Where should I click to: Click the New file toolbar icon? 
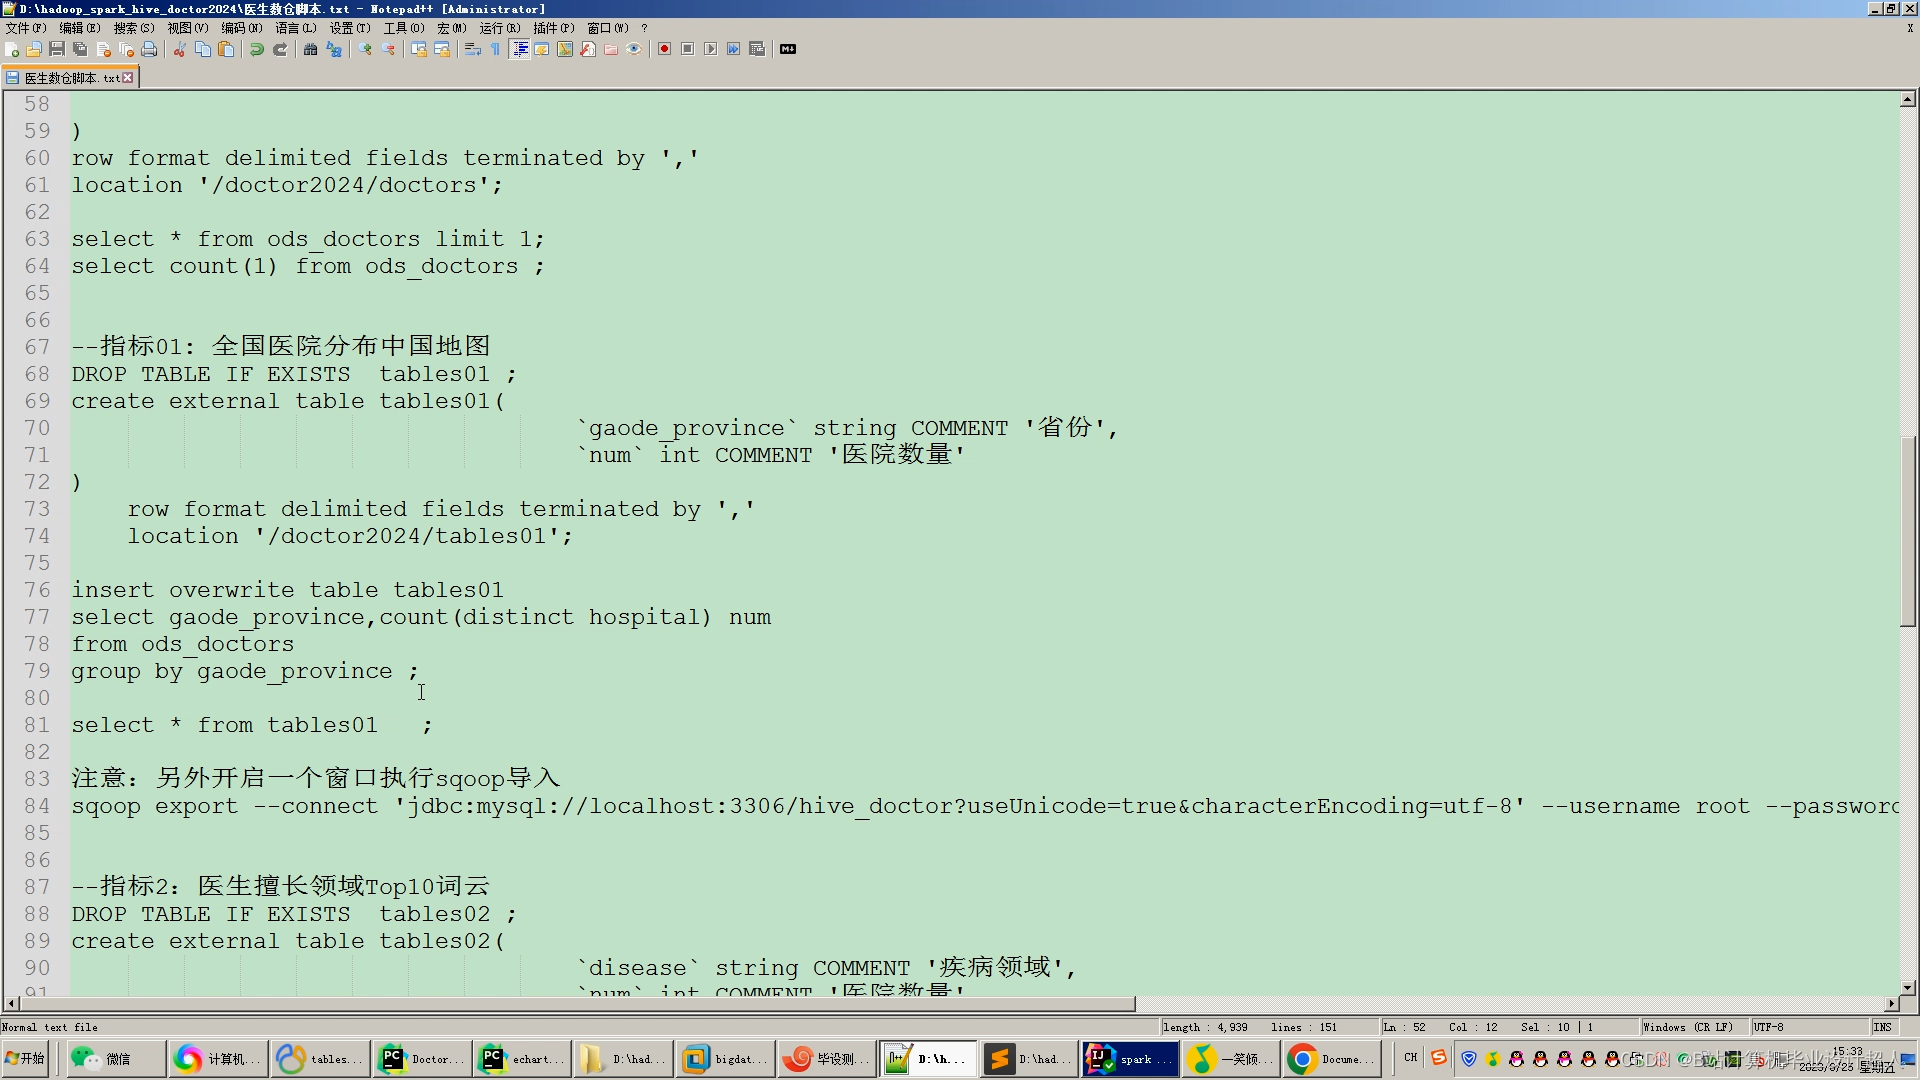click(12, 49)
